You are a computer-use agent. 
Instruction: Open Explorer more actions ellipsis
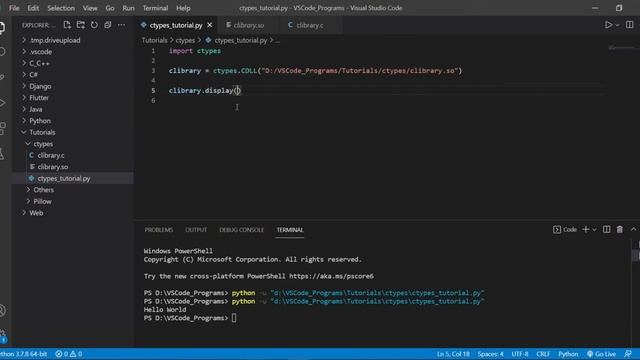click(122, 25)
